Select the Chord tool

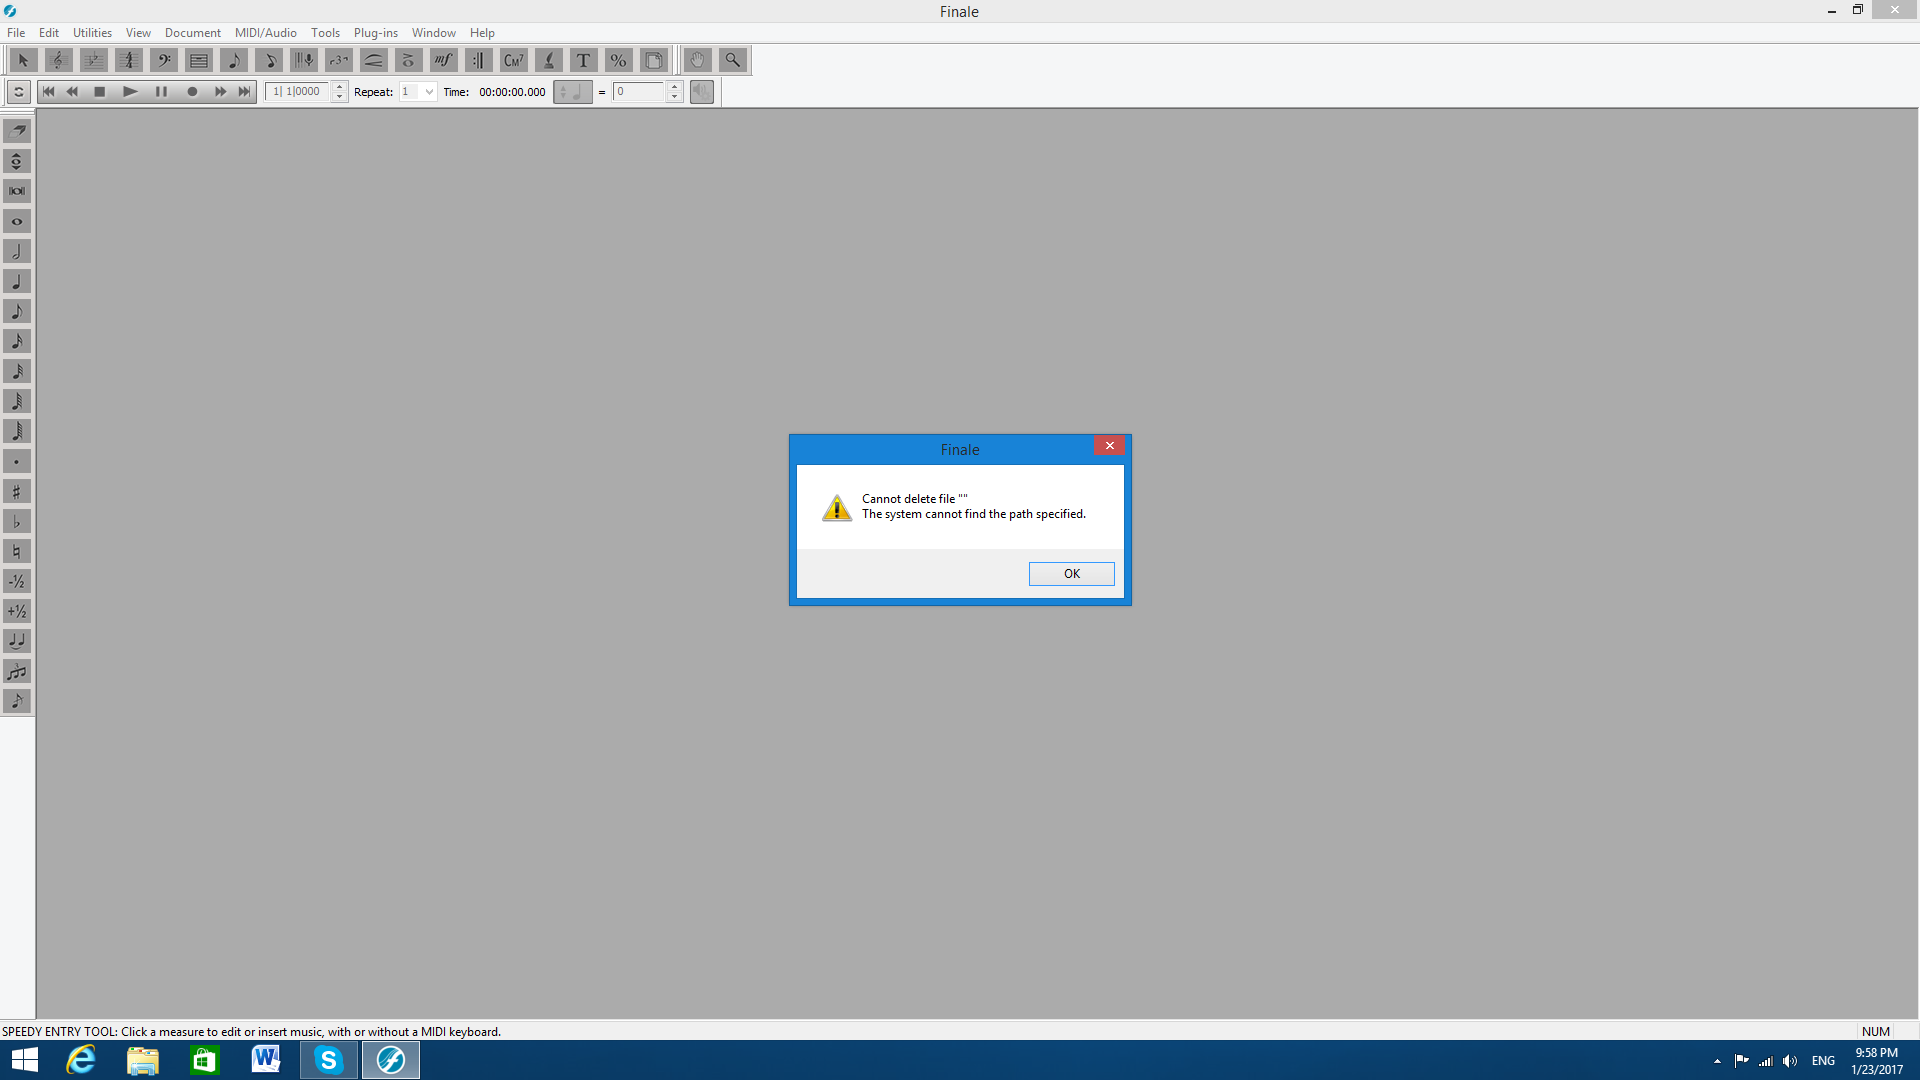(x=513, y=60)
